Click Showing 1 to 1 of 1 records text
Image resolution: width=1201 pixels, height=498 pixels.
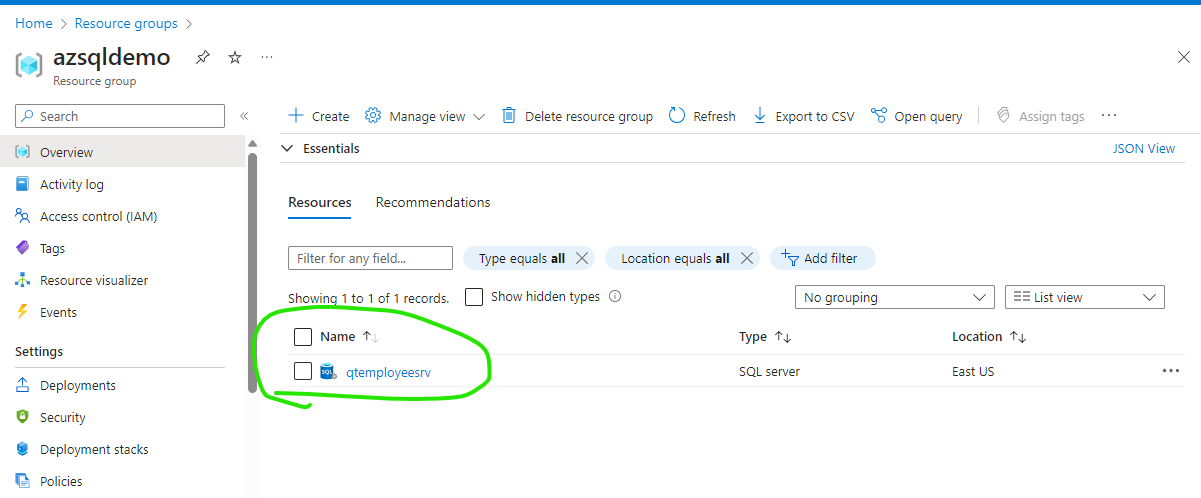[368, 298]
